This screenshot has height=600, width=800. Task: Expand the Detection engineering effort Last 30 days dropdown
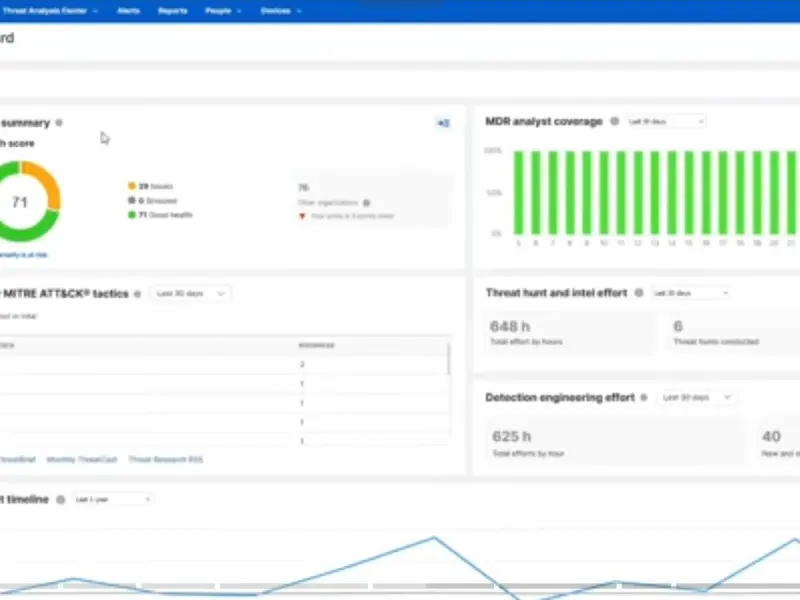[697, 397]
